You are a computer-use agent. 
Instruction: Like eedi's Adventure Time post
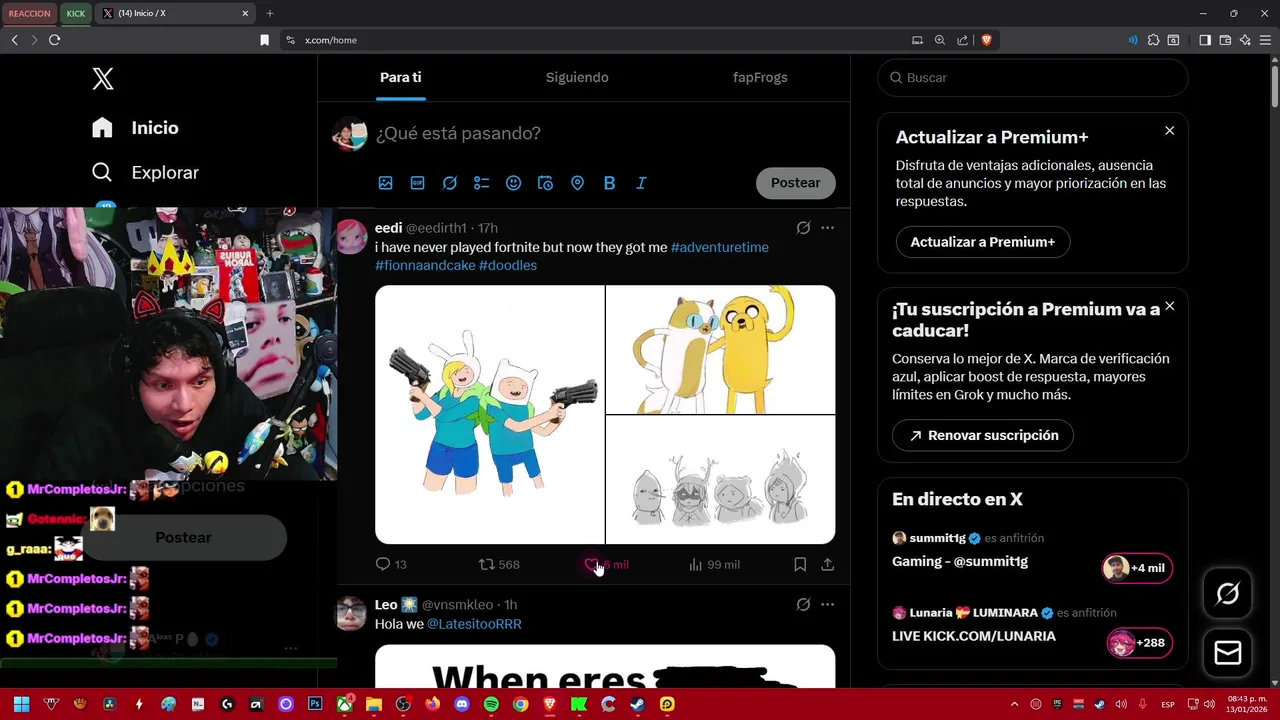[606, 565]
